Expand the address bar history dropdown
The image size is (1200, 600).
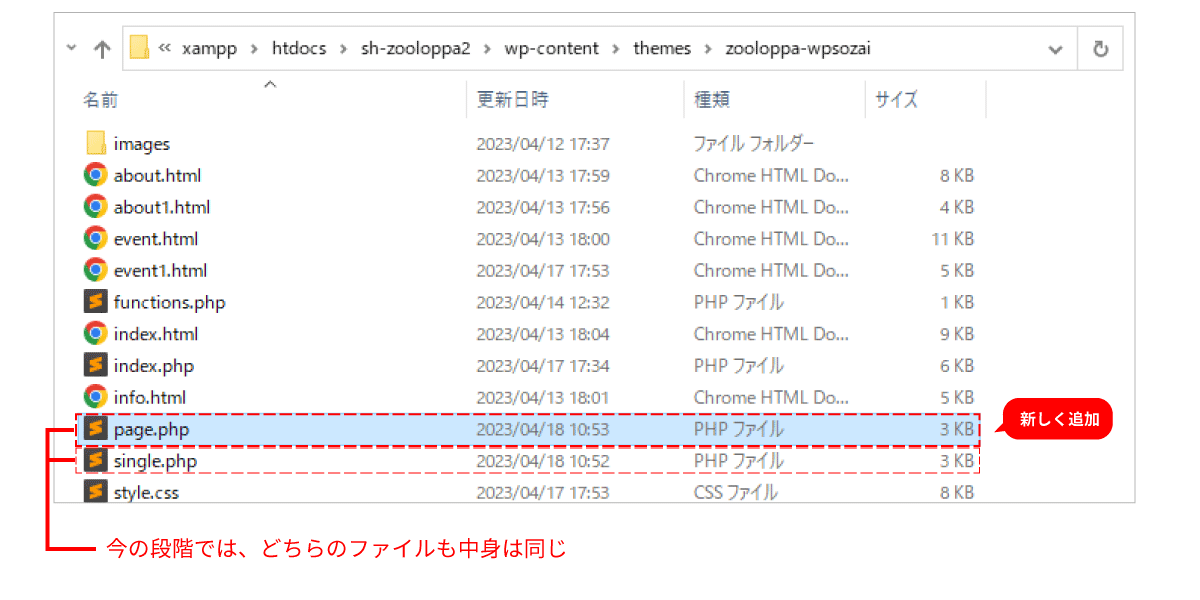(1055, 49)
